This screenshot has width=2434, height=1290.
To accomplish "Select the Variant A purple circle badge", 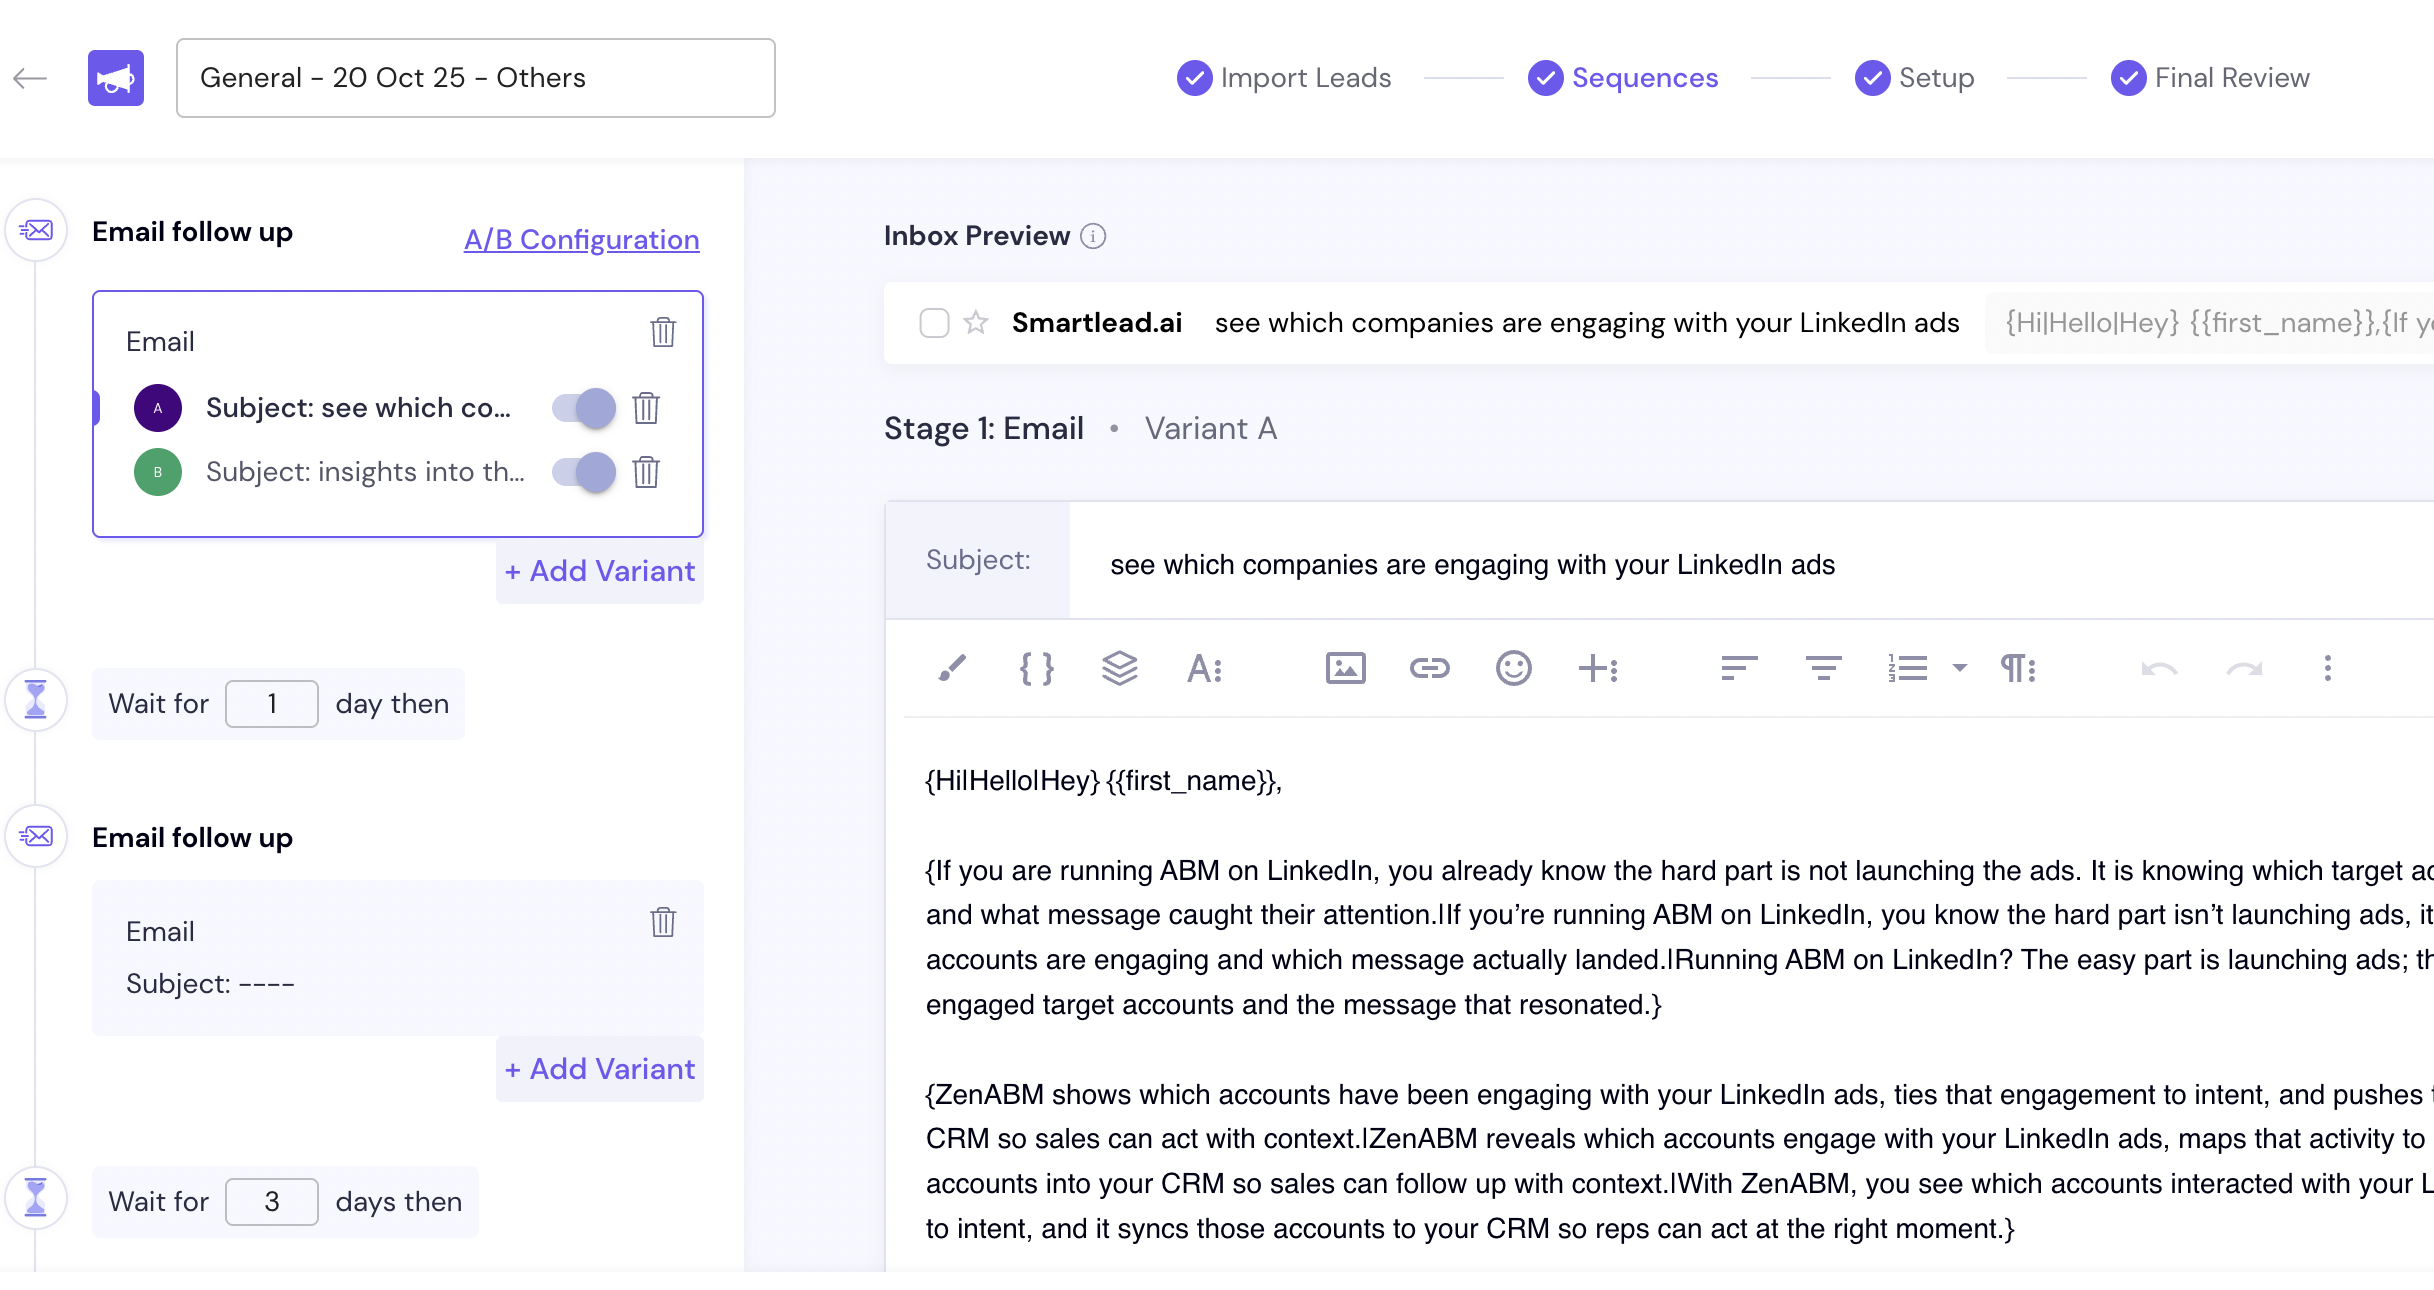I will 158,408.
